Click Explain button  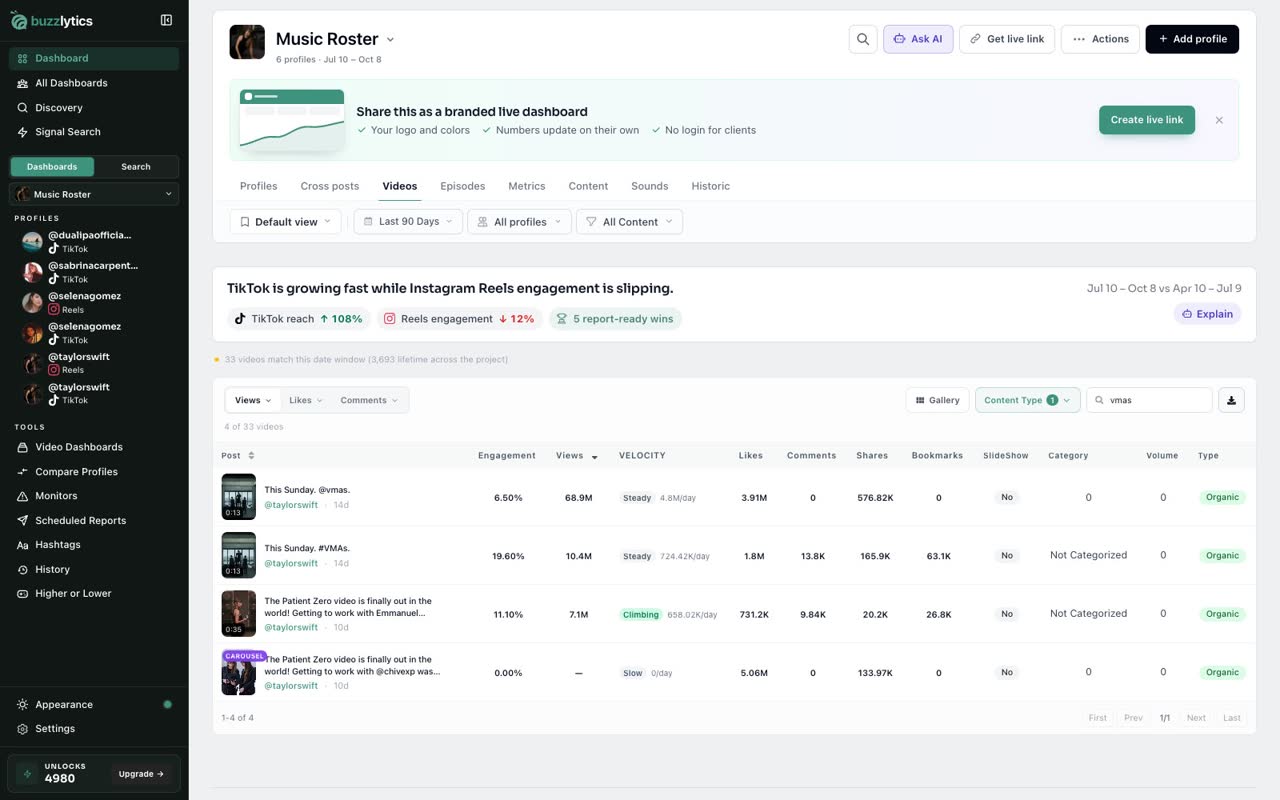click(1208, 314)
